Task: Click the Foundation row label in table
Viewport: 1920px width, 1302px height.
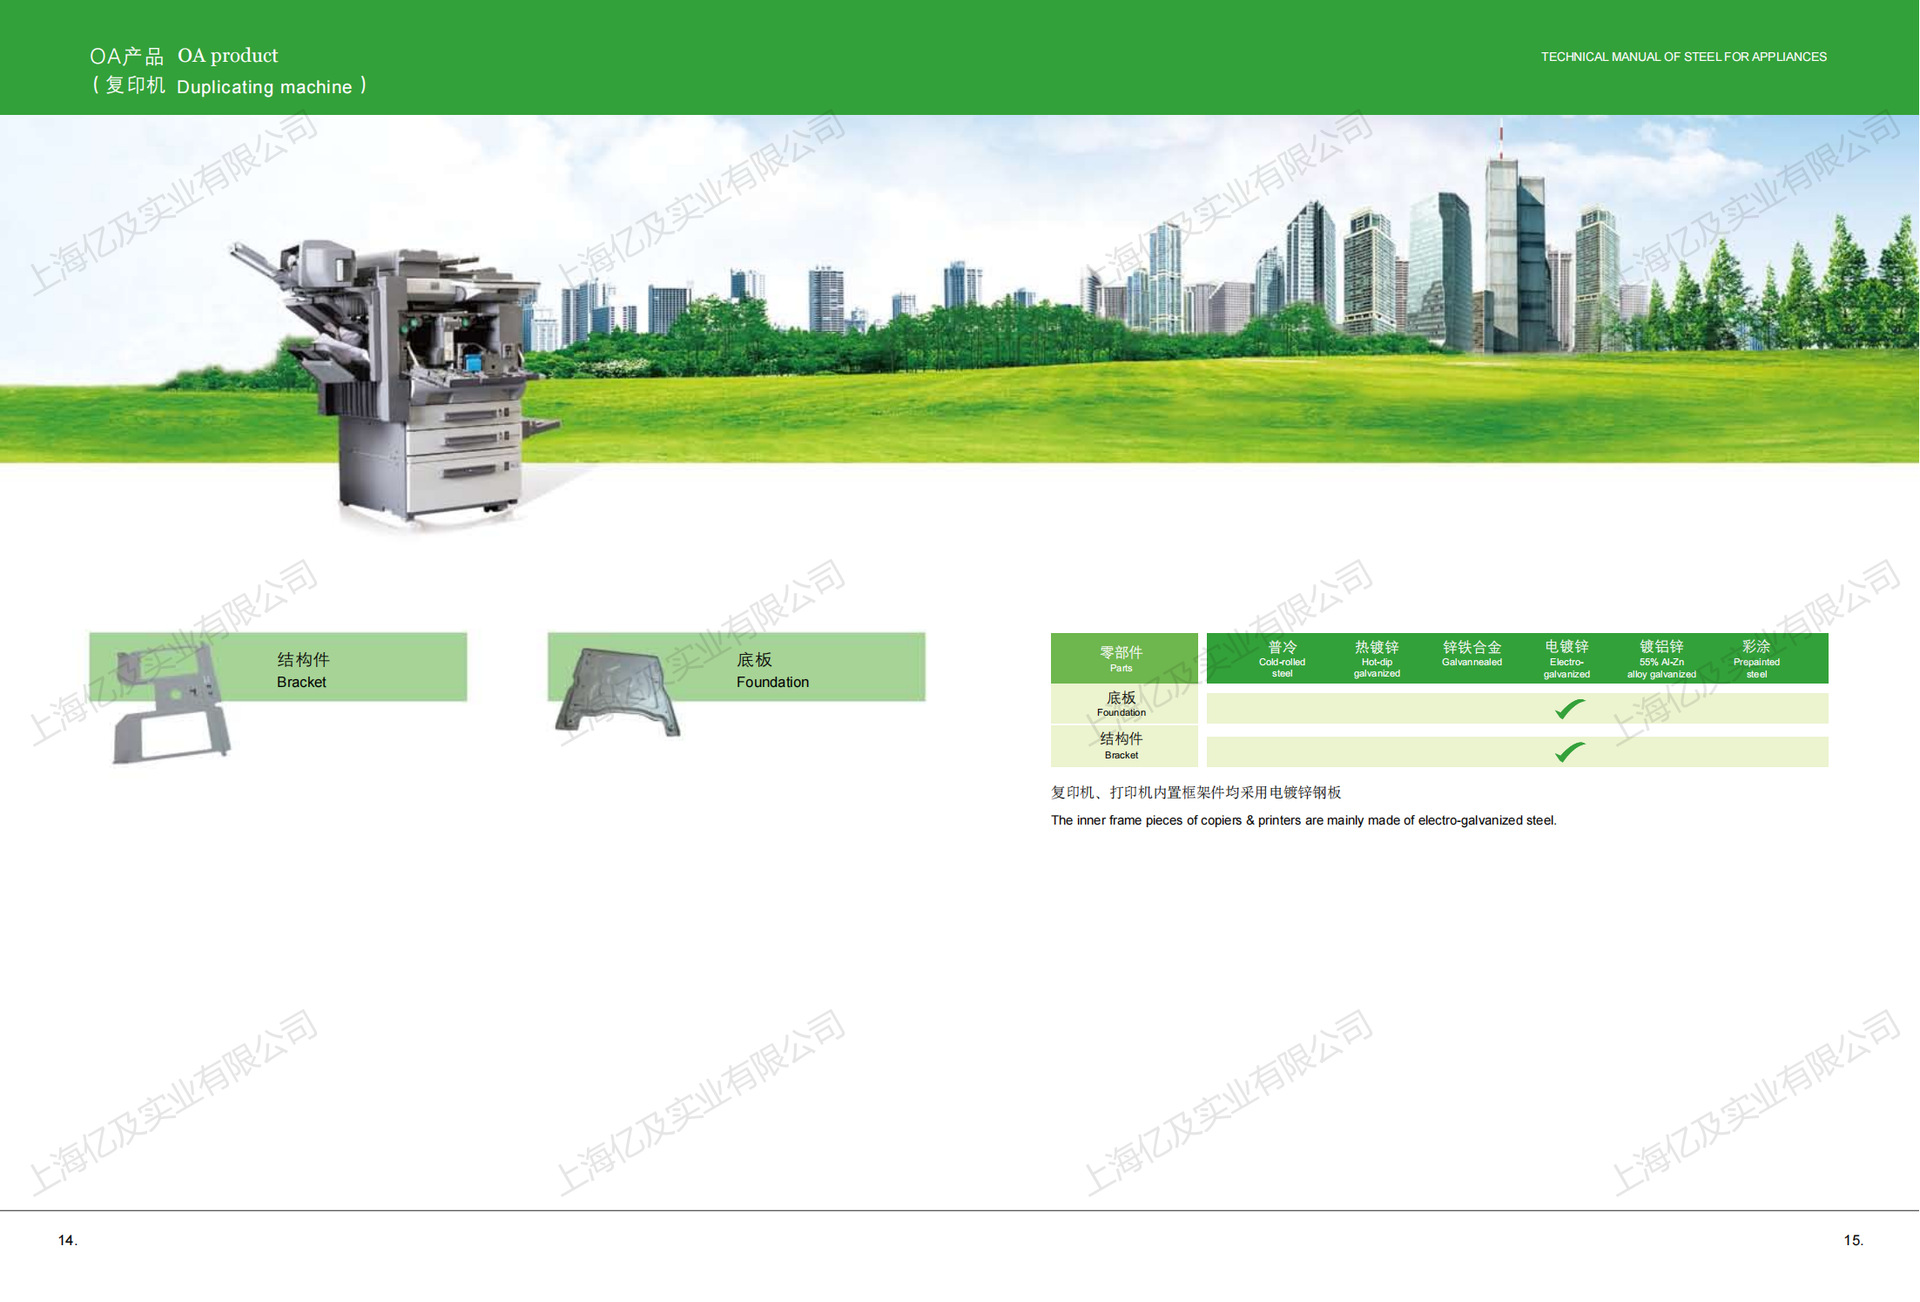Action: [x=1122, y=704]
